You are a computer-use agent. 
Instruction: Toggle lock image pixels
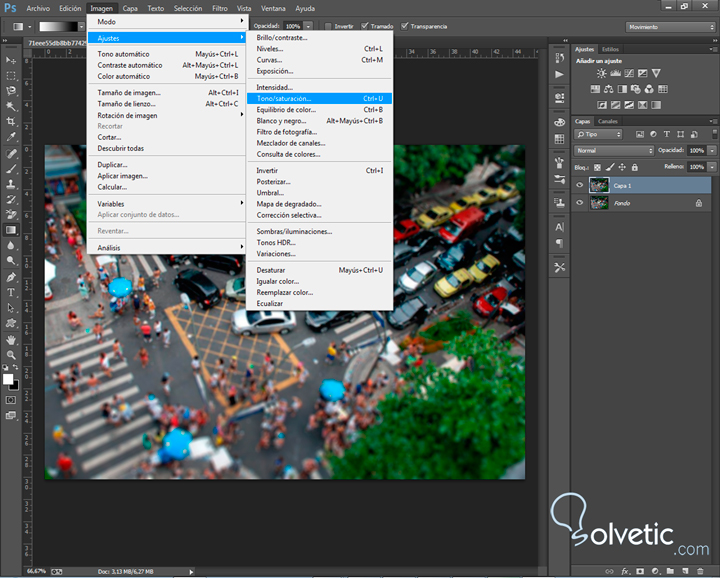(610, 168)
